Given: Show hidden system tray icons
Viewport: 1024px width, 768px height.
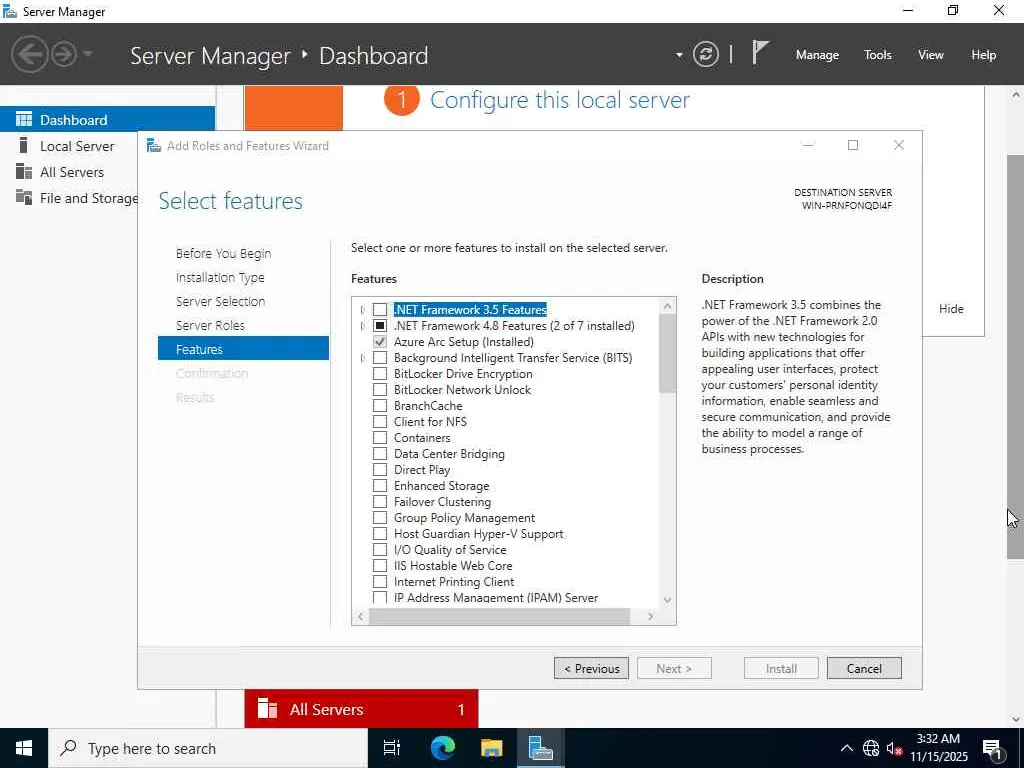Looking at the screenshot, I should click(846, 748).
